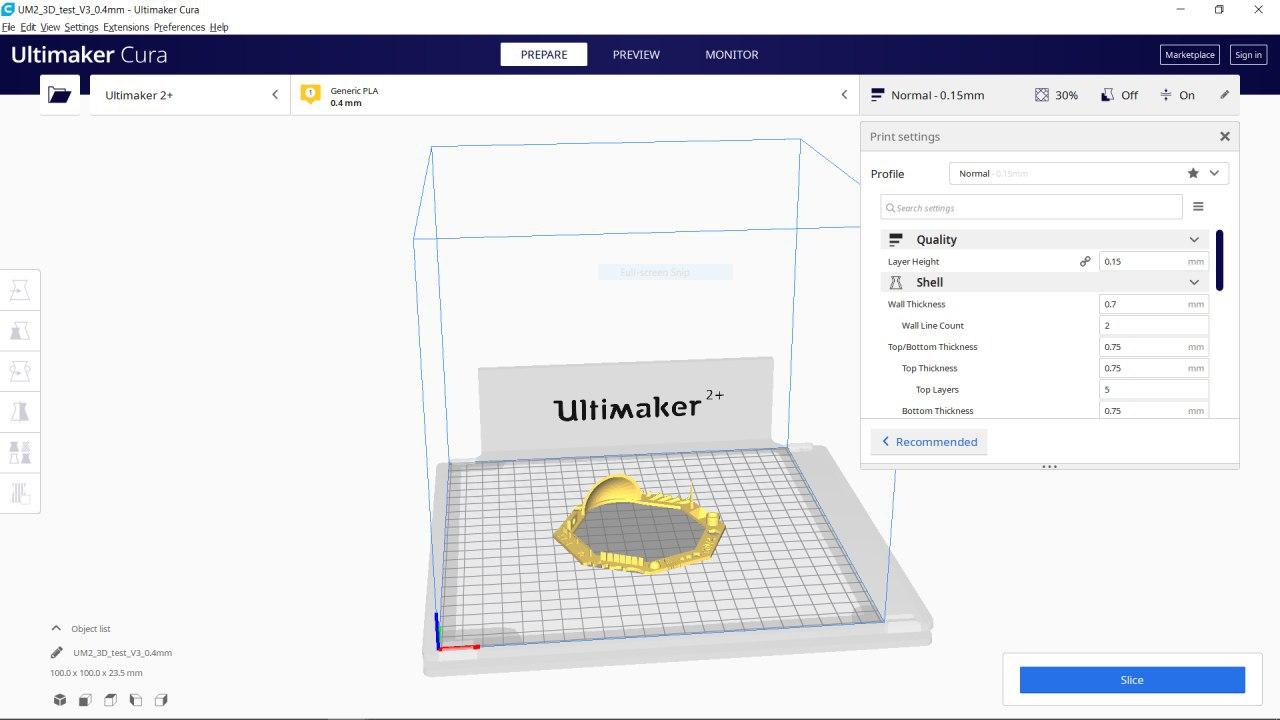Switch to the top view cube icon

coord(110,700)
